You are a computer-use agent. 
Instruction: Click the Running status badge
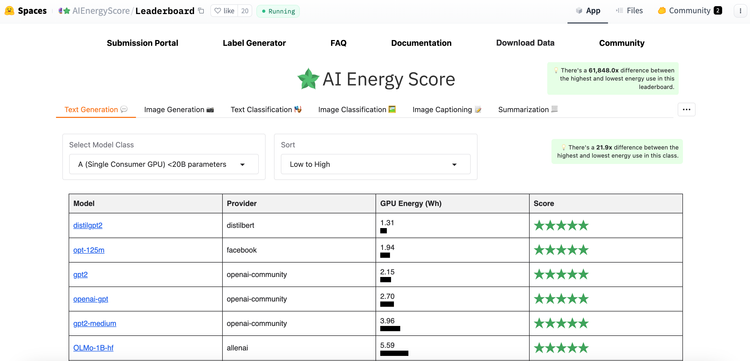(278, 11)
